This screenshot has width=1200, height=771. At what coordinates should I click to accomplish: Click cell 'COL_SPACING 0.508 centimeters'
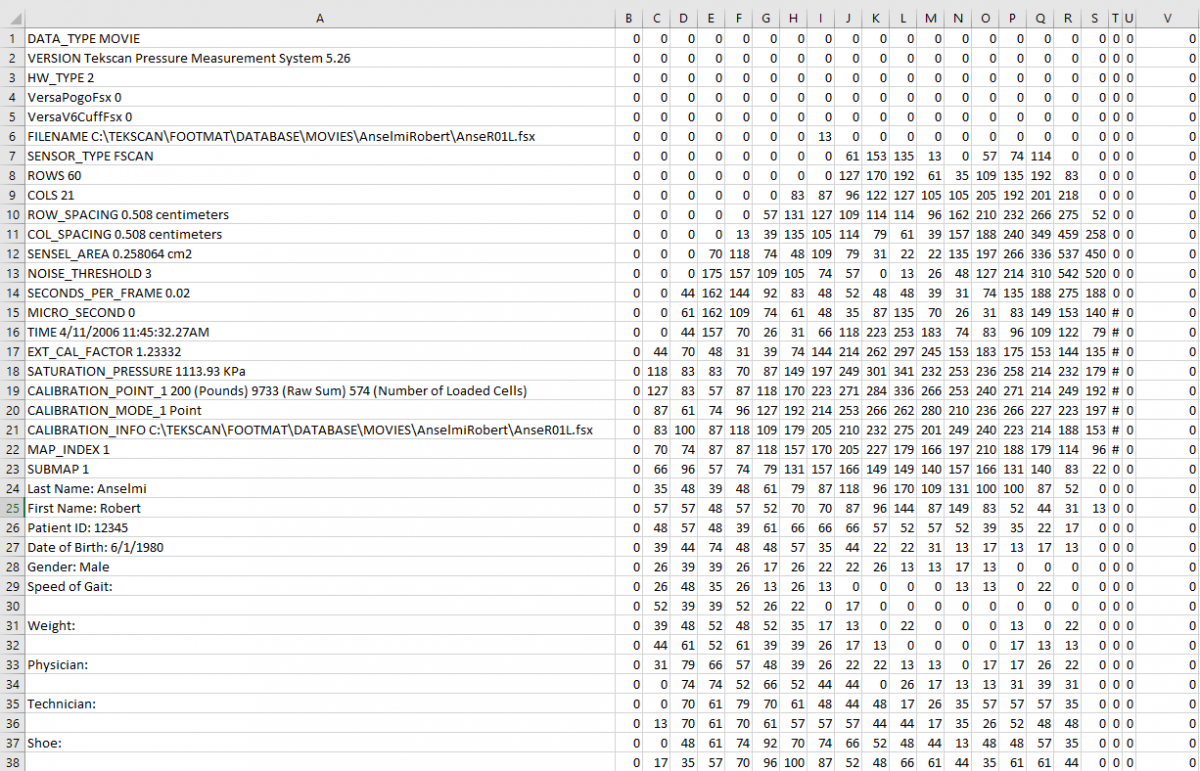[x=319, y=233]
